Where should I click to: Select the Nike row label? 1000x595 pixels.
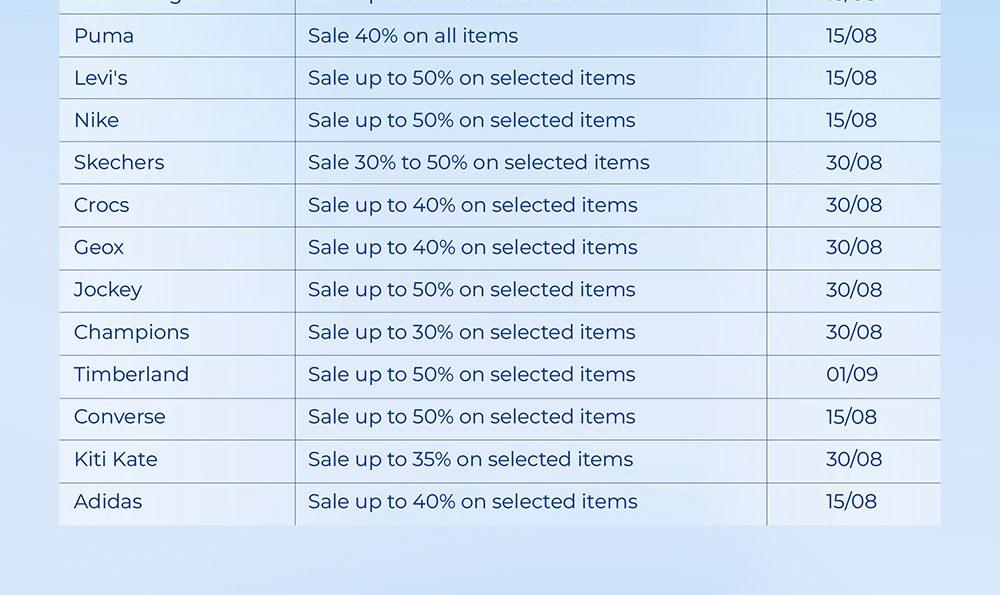point(96,120)
